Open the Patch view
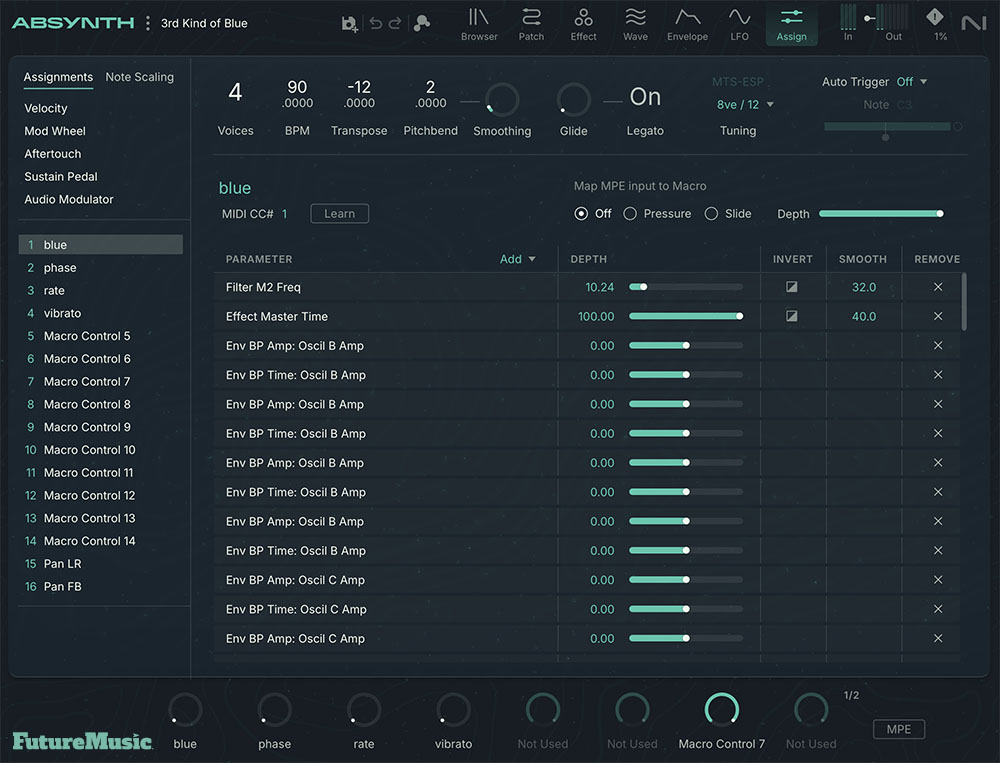This screenshot has height=763, width=1000. pyautogui.click(x=531, y=24)
